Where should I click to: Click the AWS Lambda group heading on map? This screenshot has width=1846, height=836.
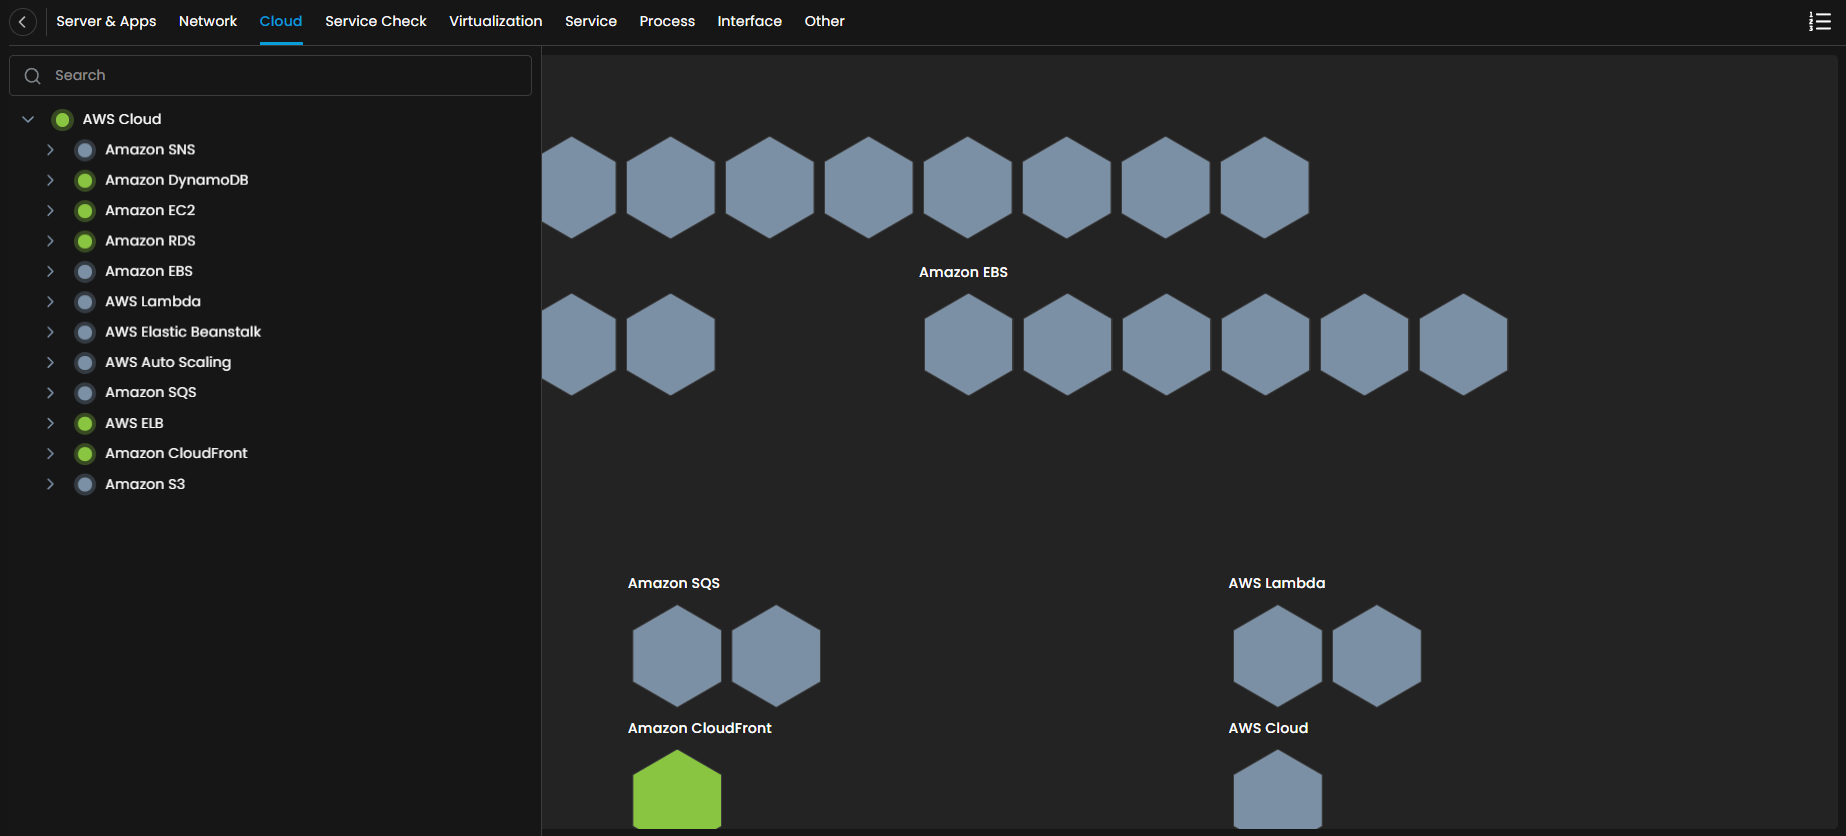tap(1277, 583)
